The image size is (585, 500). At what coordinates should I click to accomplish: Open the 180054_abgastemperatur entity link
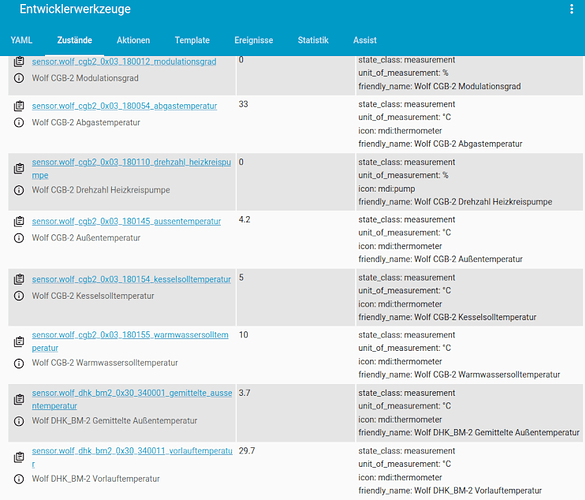click(x=124, y=106)
